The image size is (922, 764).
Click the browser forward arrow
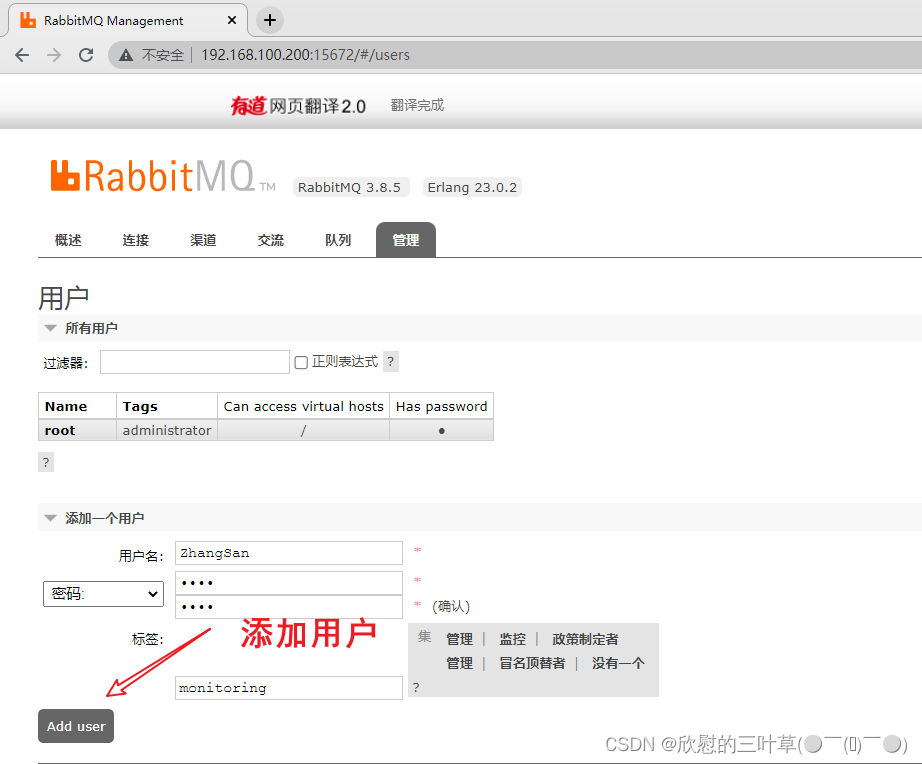pos(54,55)
